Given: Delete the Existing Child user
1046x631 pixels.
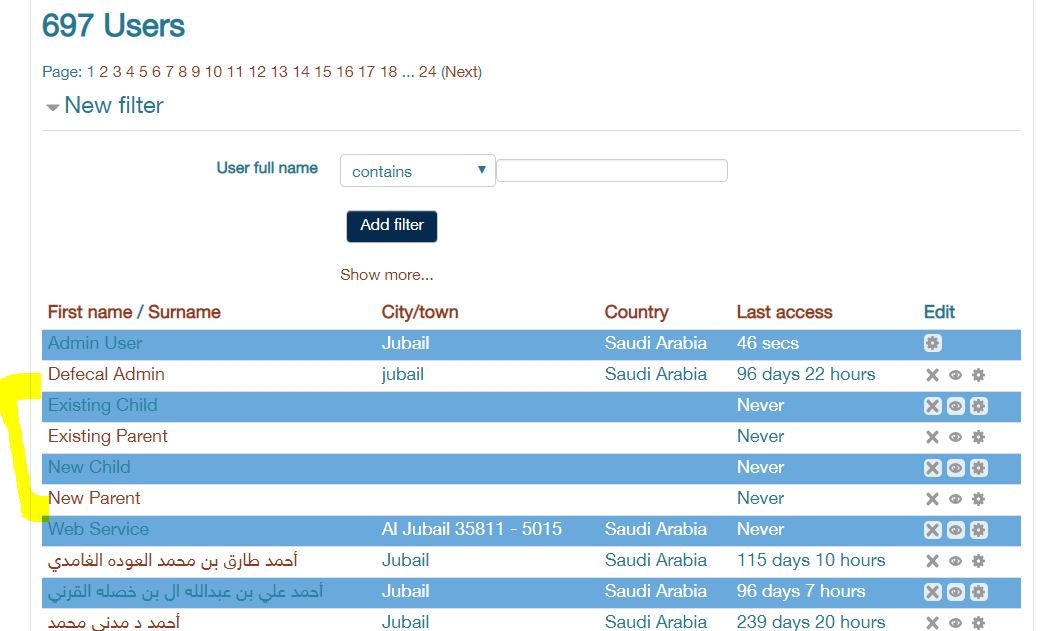Looking at the screenshot, I should tap(932, 406).
